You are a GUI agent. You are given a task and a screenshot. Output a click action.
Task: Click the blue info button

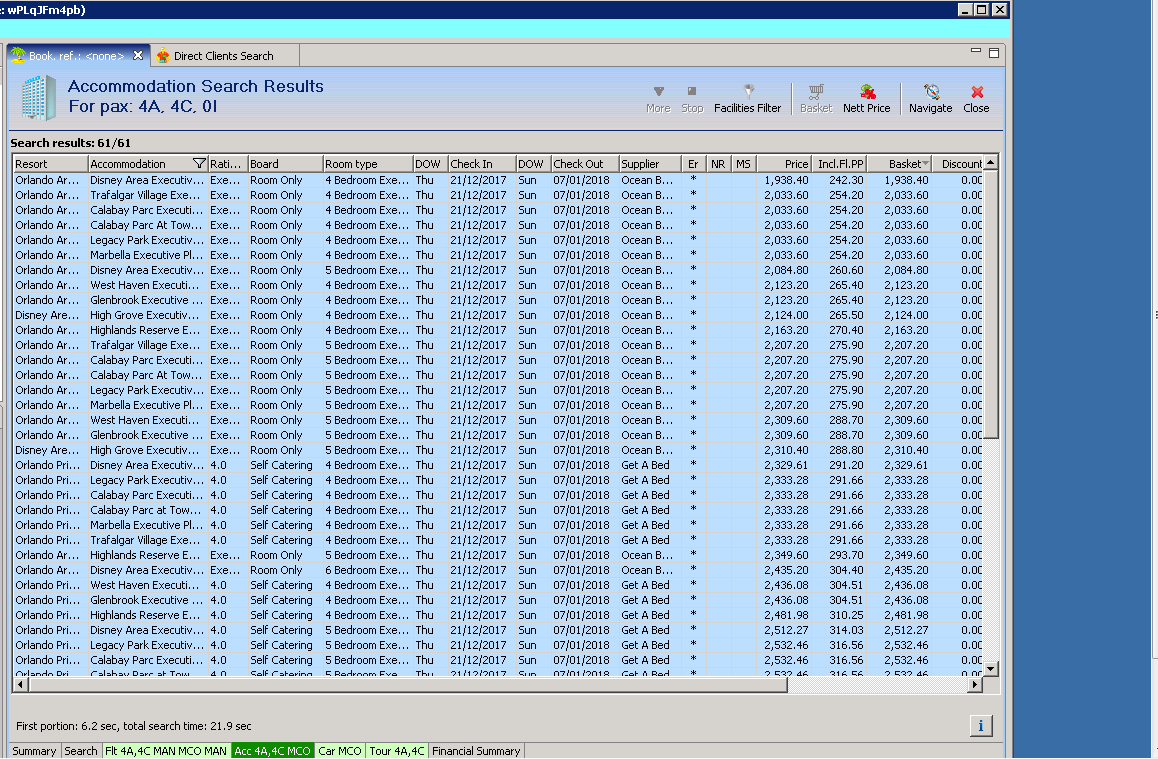click(981, 725)
